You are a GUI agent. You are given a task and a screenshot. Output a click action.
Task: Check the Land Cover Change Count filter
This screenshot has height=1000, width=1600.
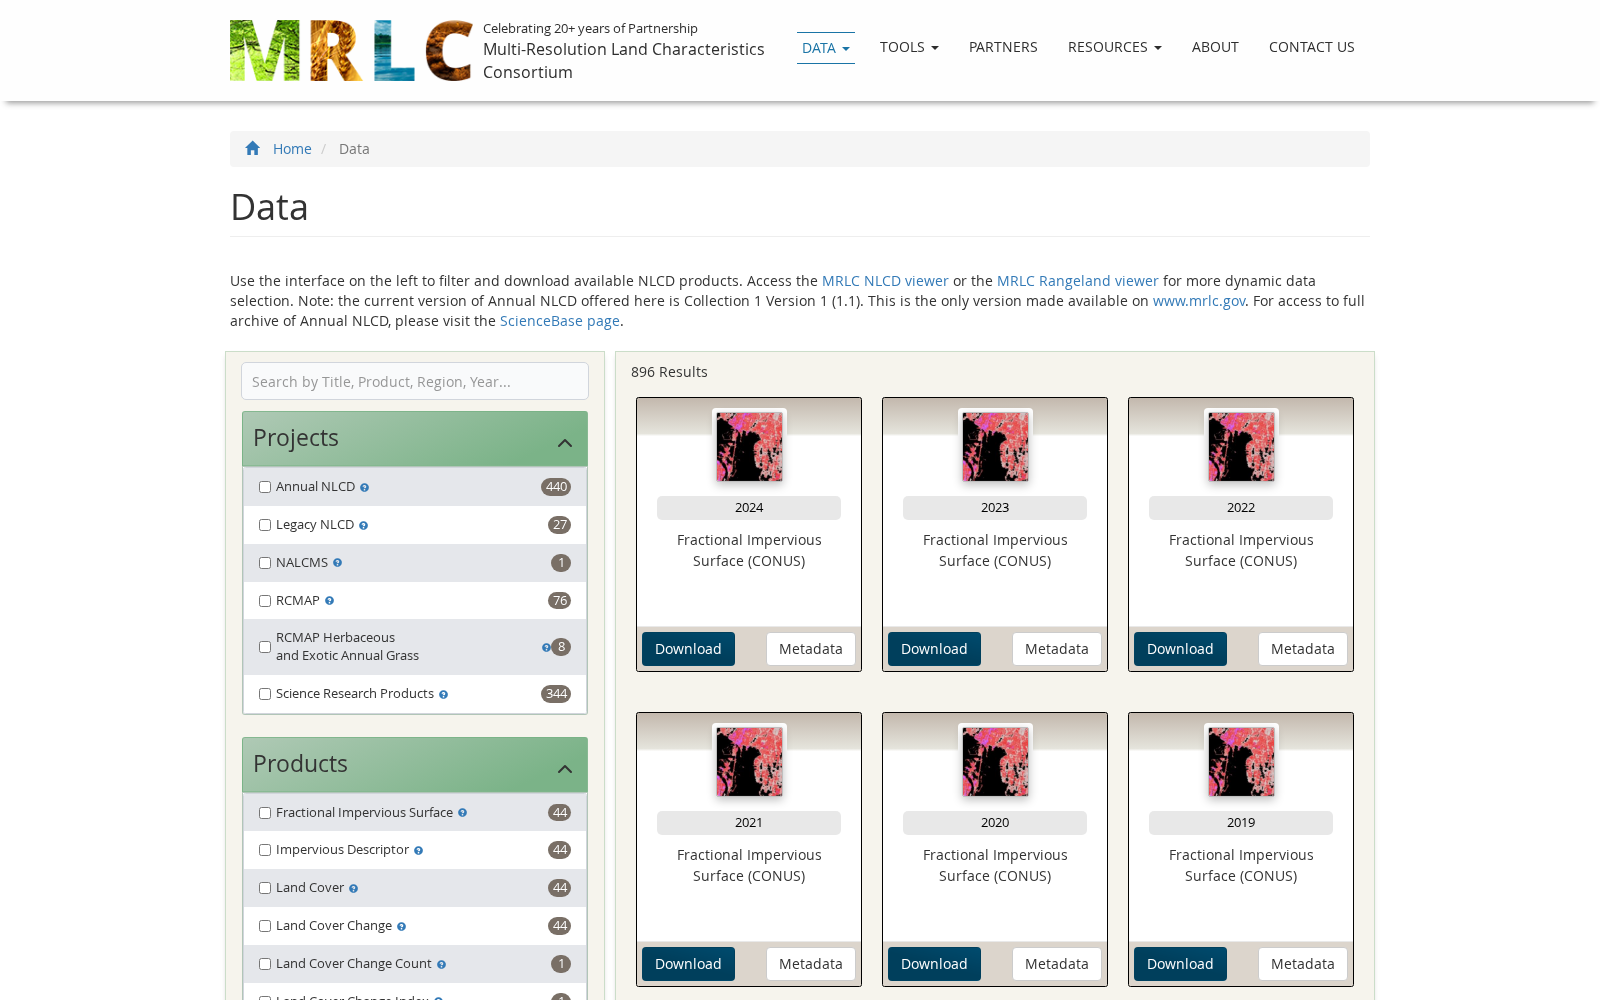[265, 964]
